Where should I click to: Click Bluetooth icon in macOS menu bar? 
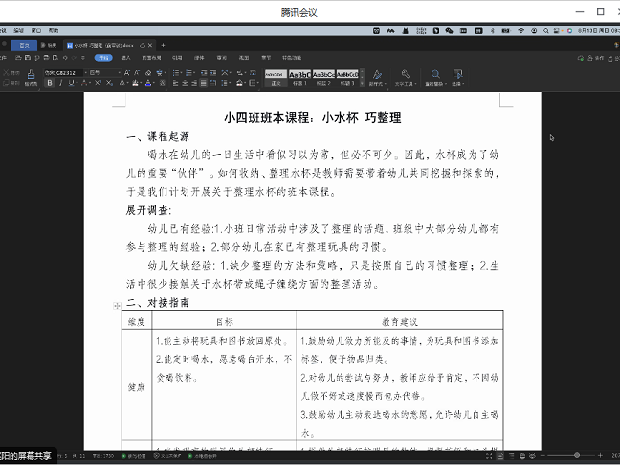tap(493, 30)
